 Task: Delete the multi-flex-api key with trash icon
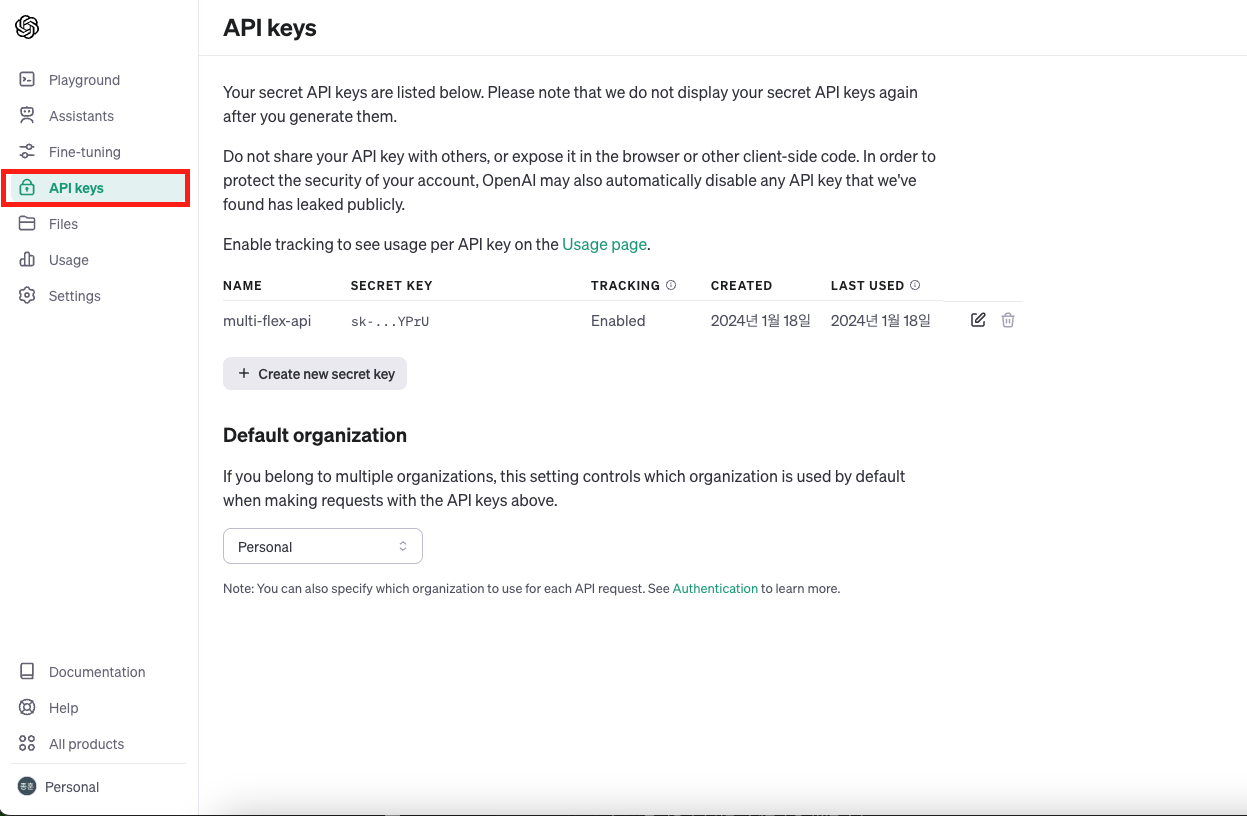click(1008, 320)
